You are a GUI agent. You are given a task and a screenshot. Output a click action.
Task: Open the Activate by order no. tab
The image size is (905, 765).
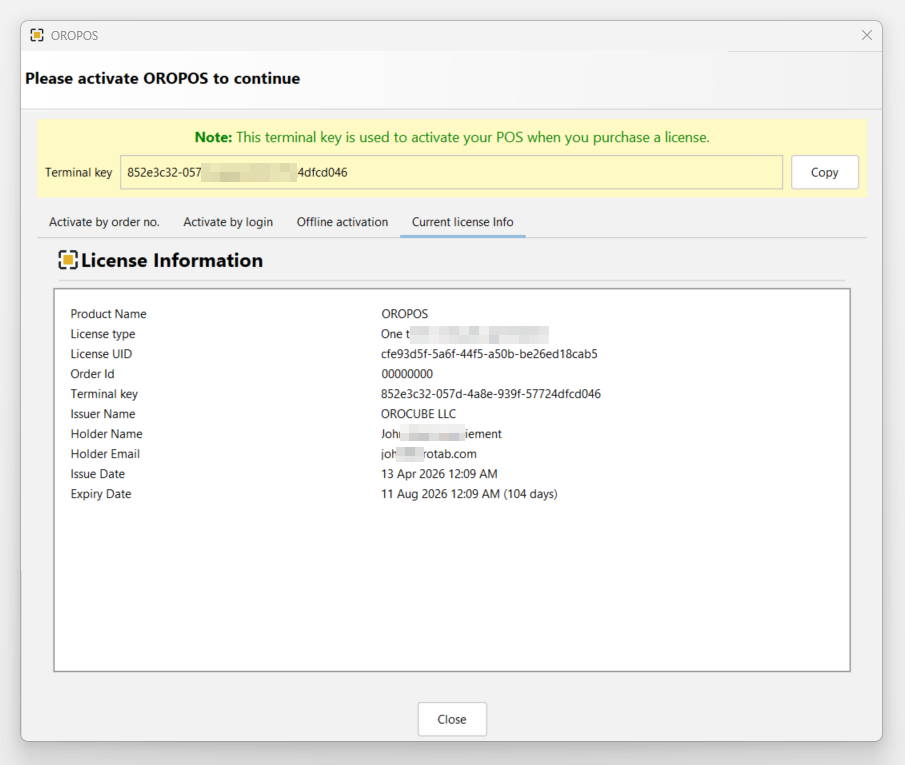(104, 222)
